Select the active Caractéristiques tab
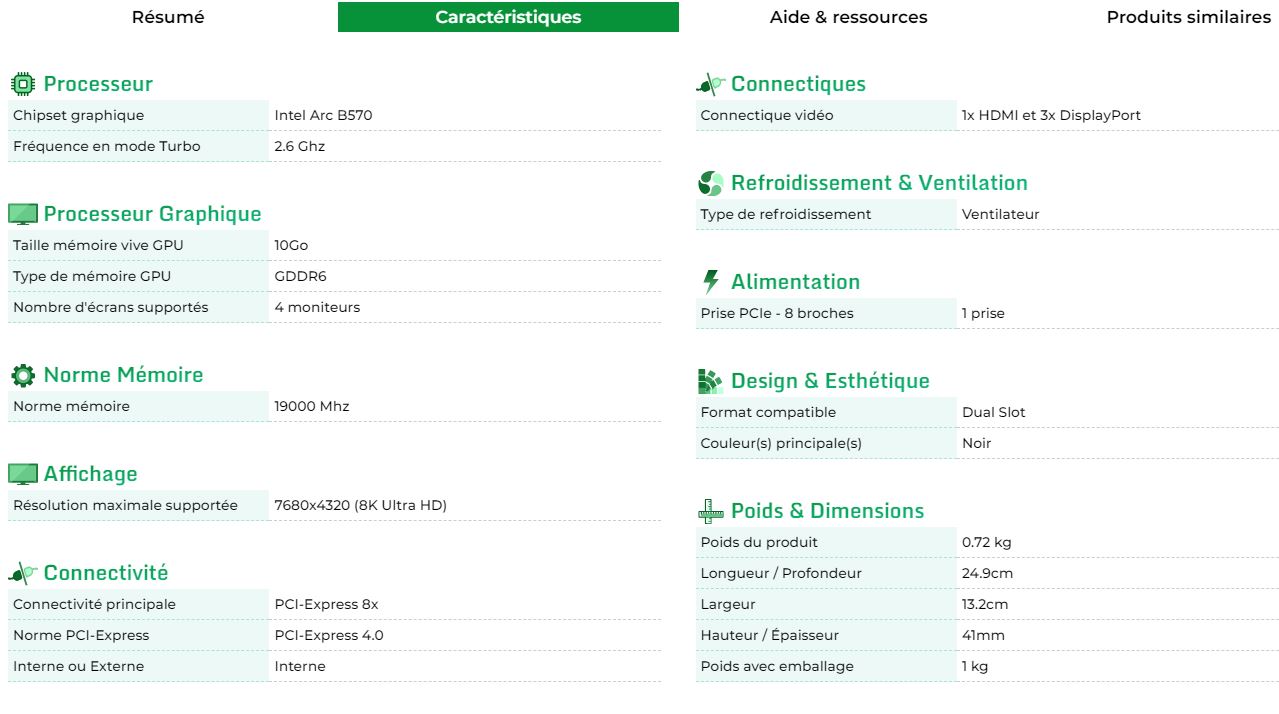 click(509, 17)
